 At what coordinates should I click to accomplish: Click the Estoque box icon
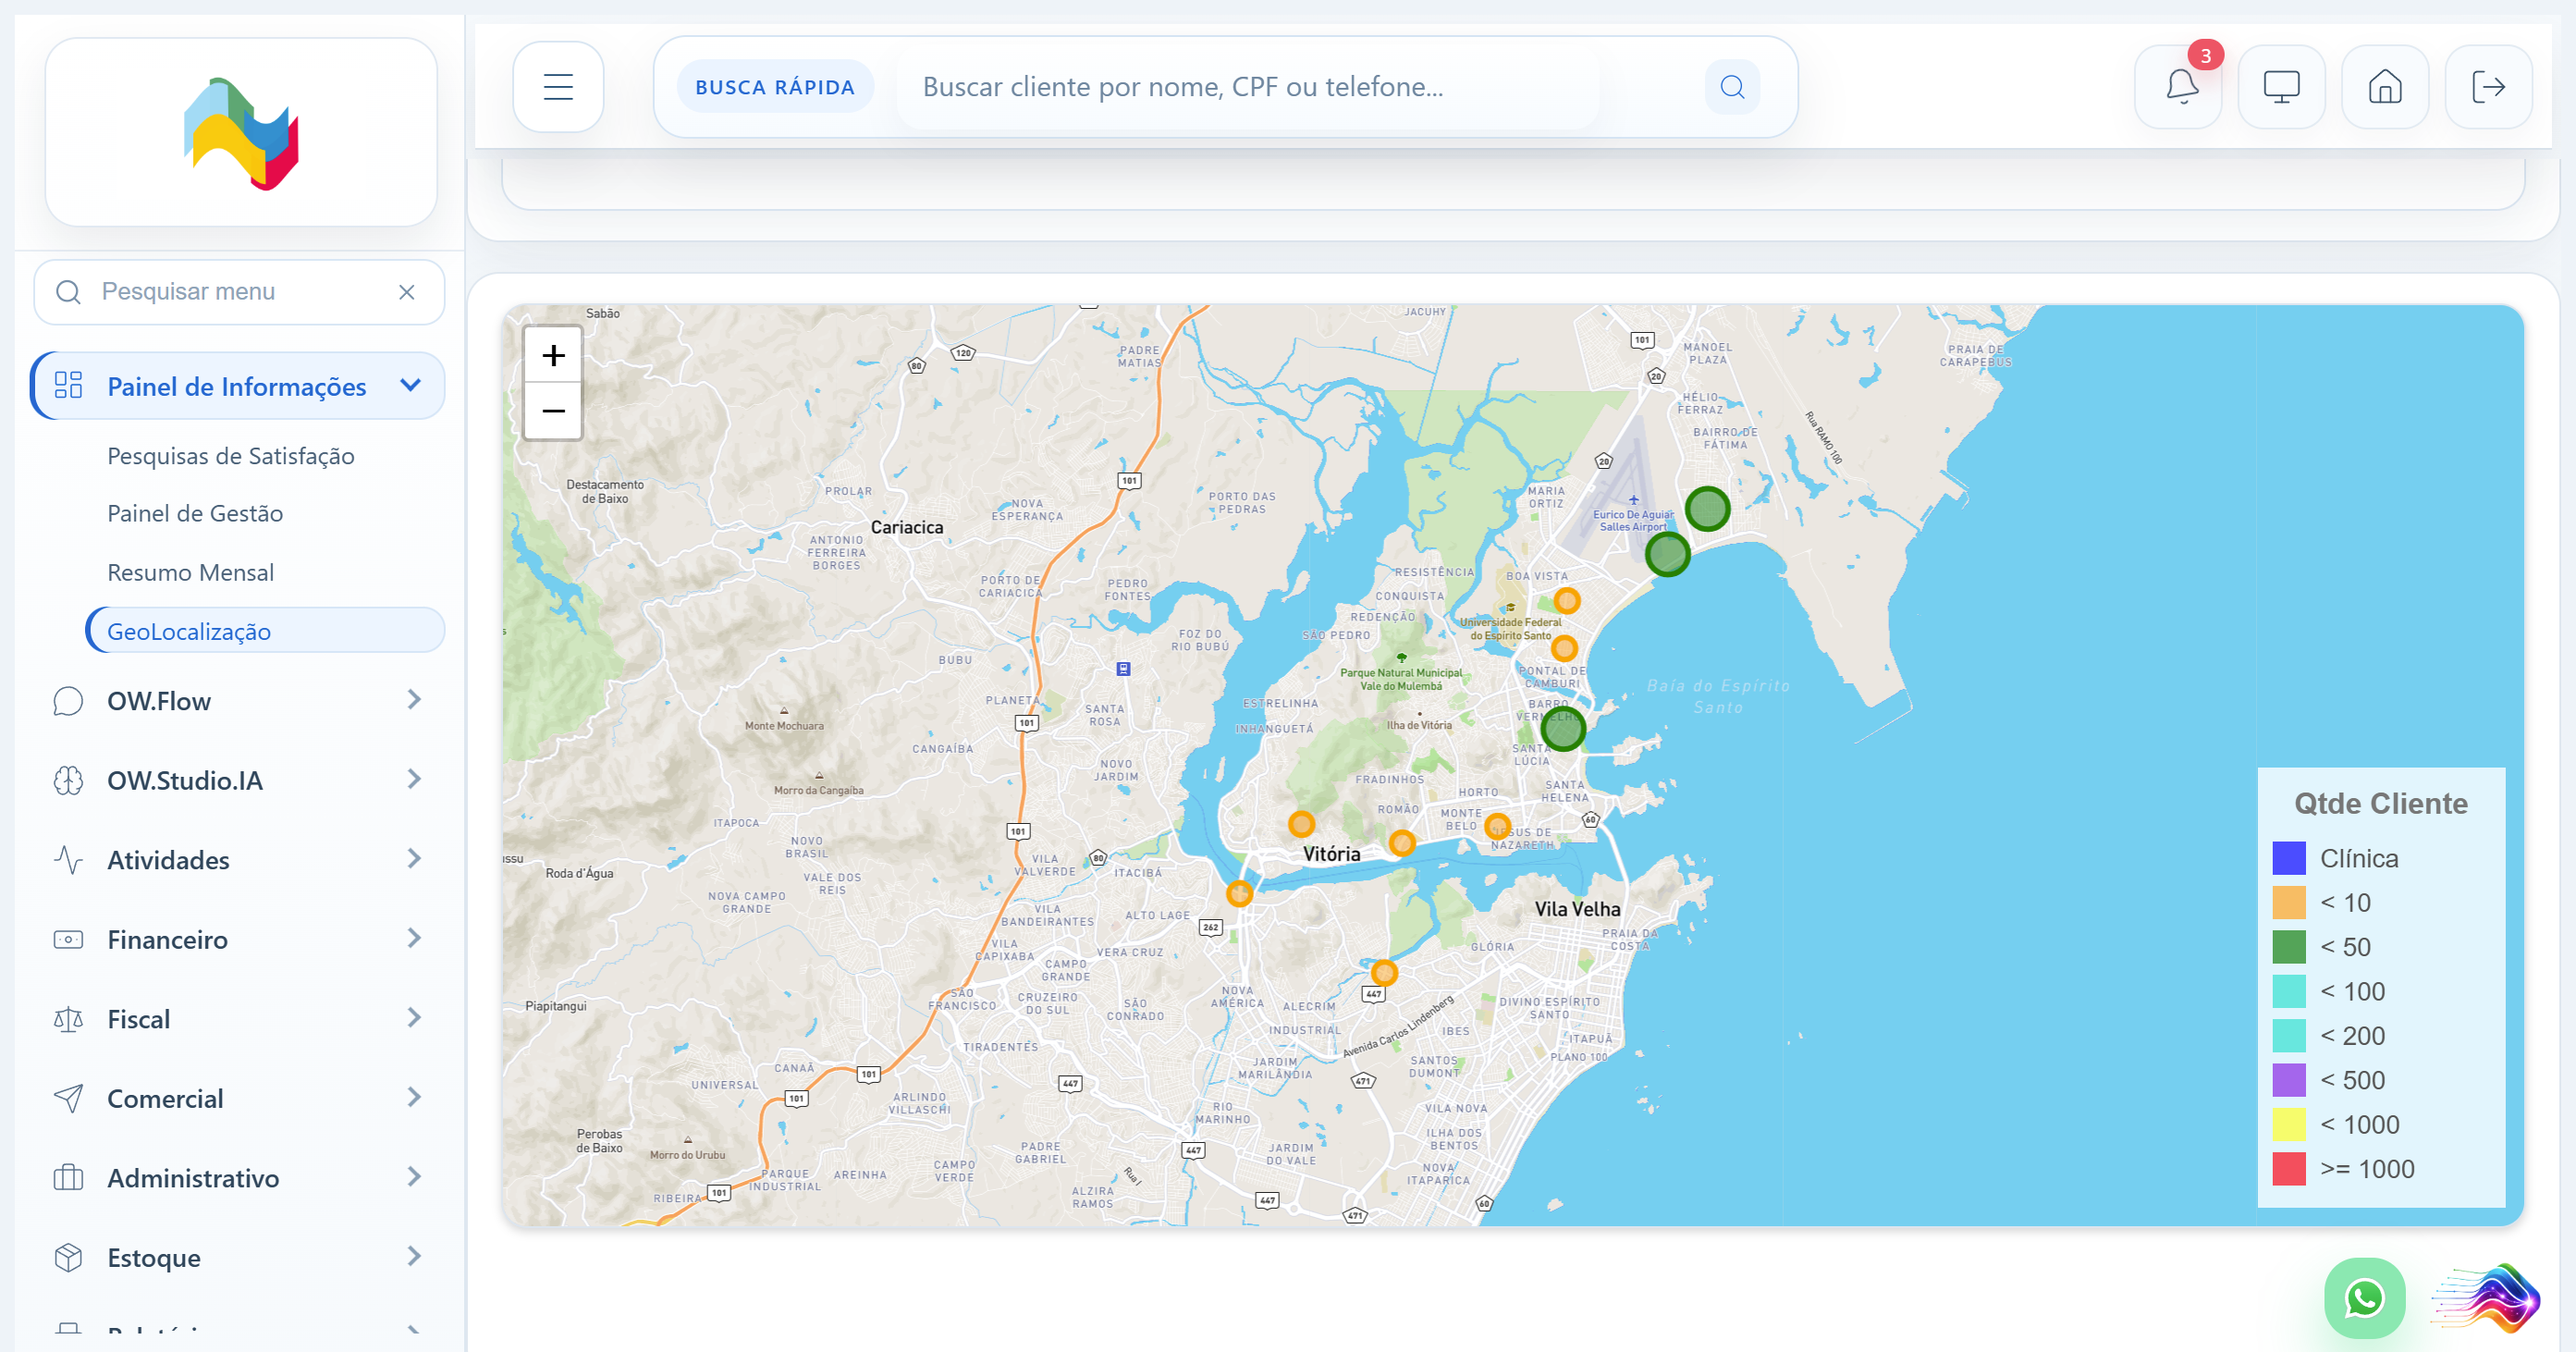[68, 1257]
